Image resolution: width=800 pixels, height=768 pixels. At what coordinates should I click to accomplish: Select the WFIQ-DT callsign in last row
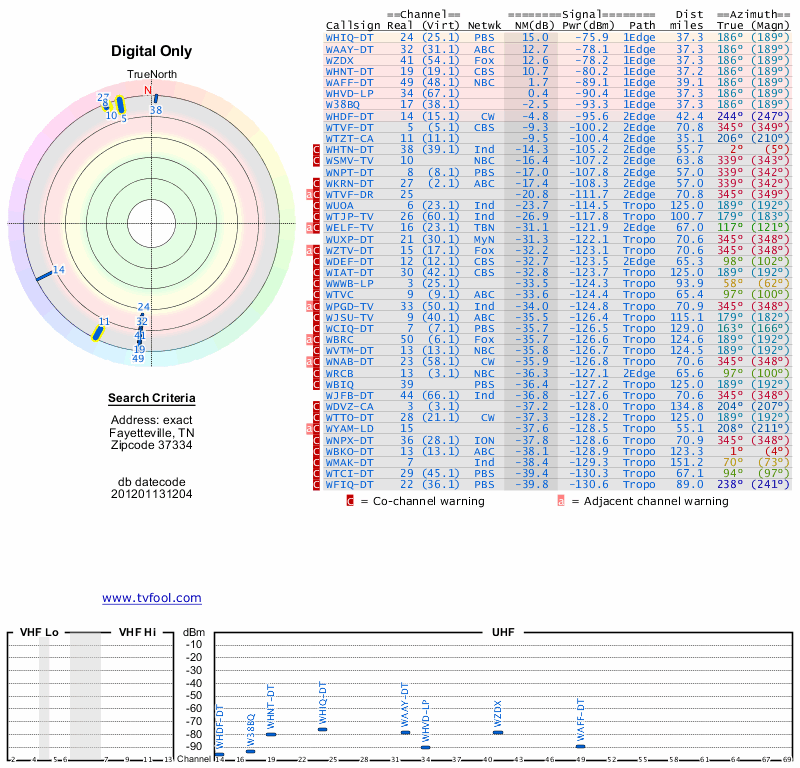(350, 484)
